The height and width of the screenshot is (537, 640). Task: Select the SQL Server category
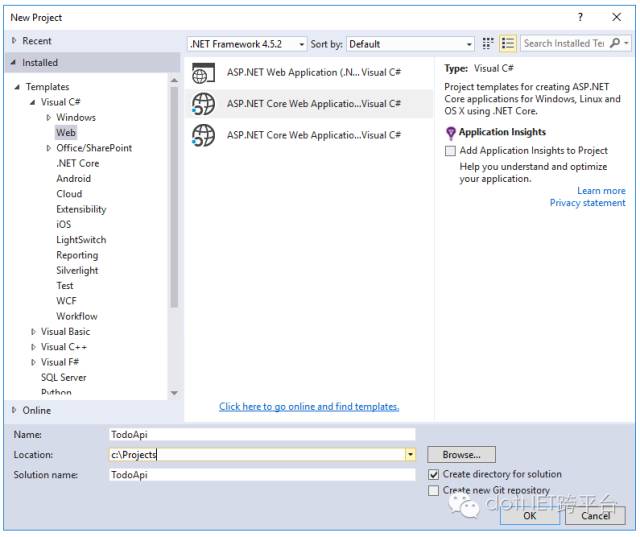pyautogui.click(x=63, y=377)
